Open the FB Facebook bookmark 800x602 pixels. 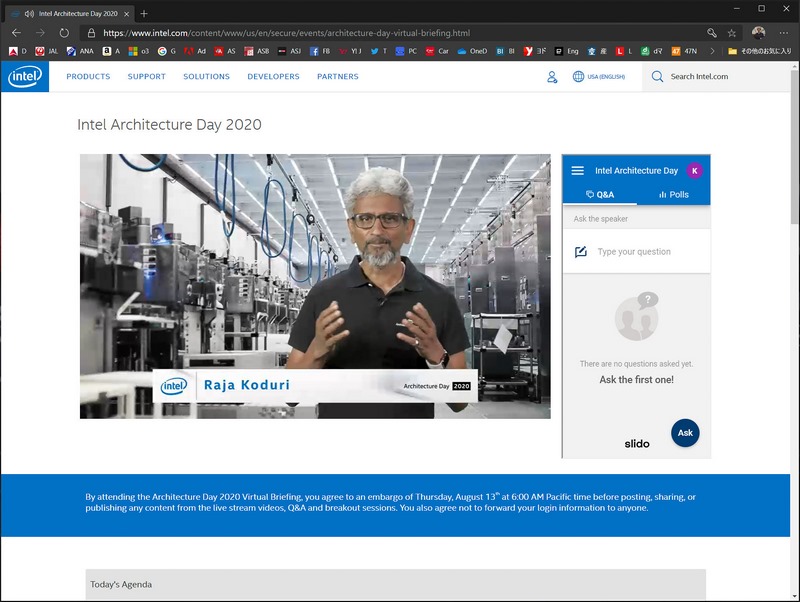(x=320, y=51)
